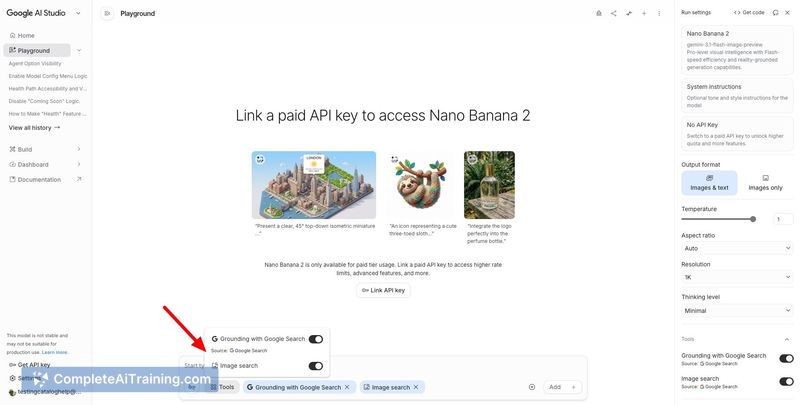Click View all history link
Image resolution: width=800 pixels, height=405 pixels.
pyautogui.click(x=34, y=128)
